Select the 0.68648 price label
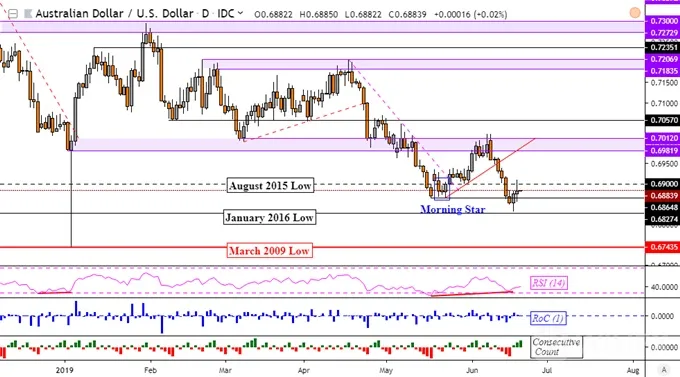The width and height of the screenshot is (680, 377). coord(662,207)
